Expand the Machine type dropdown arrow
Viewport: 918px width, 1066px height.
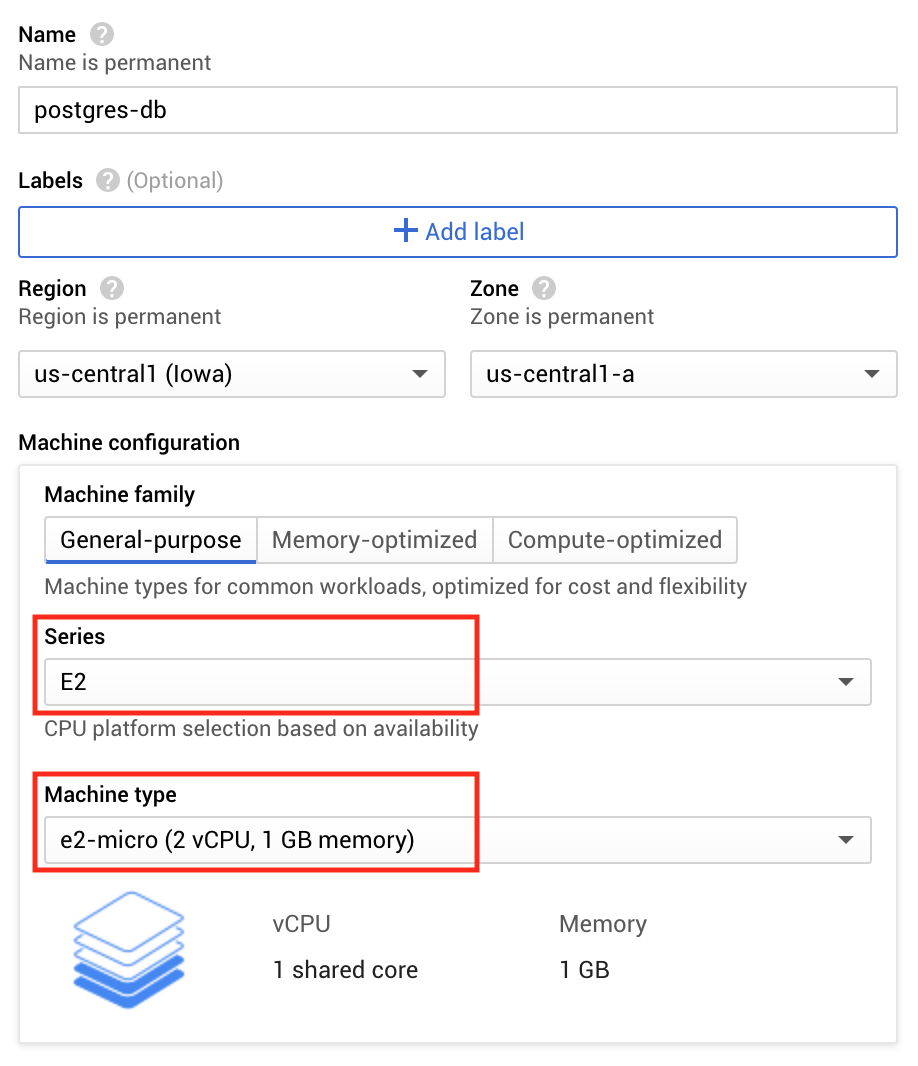[845, 840]
